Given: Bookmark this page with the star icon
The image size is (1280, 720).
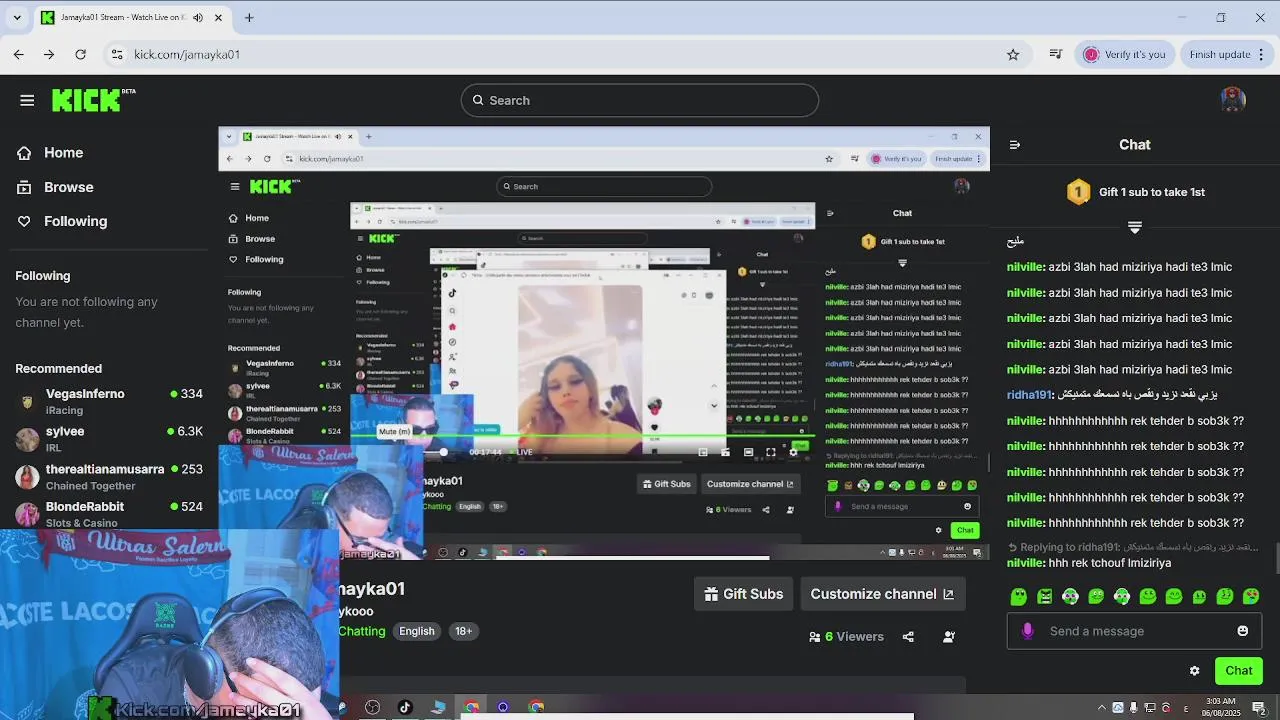Looking at the screenshot, I should coord(1013,54).
